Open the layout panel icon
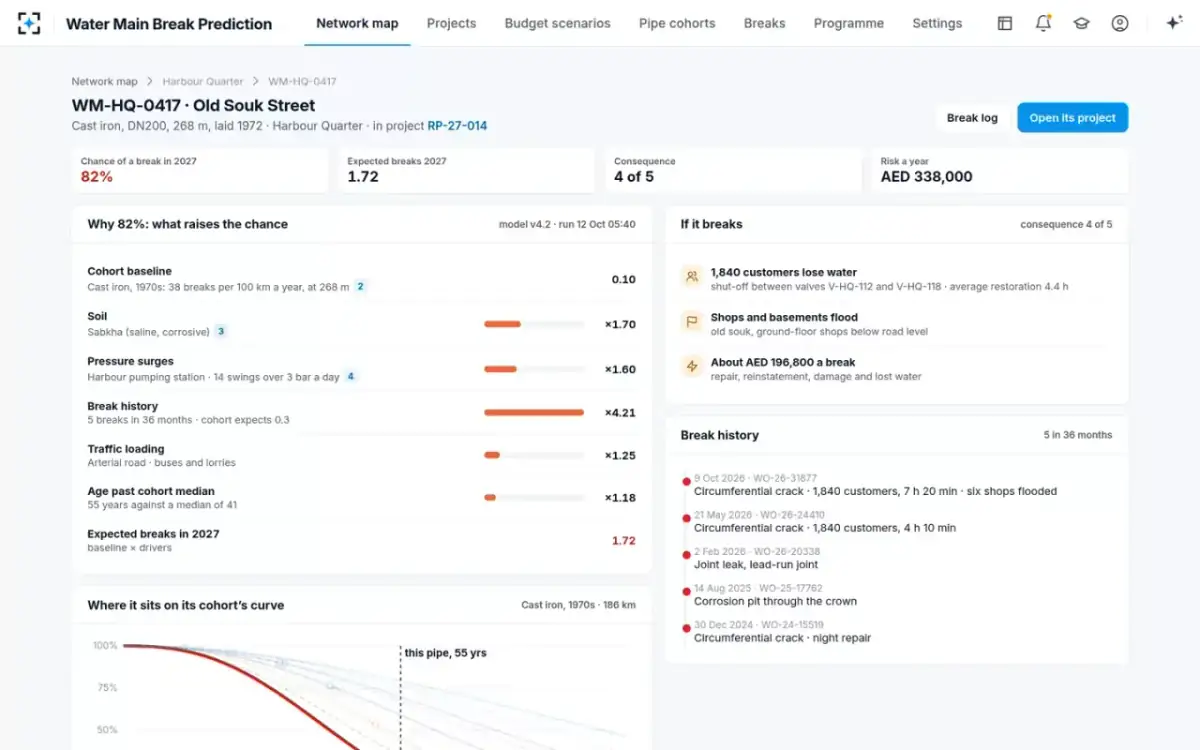Screen dimensions: 1200x750 click(1005, 23)
